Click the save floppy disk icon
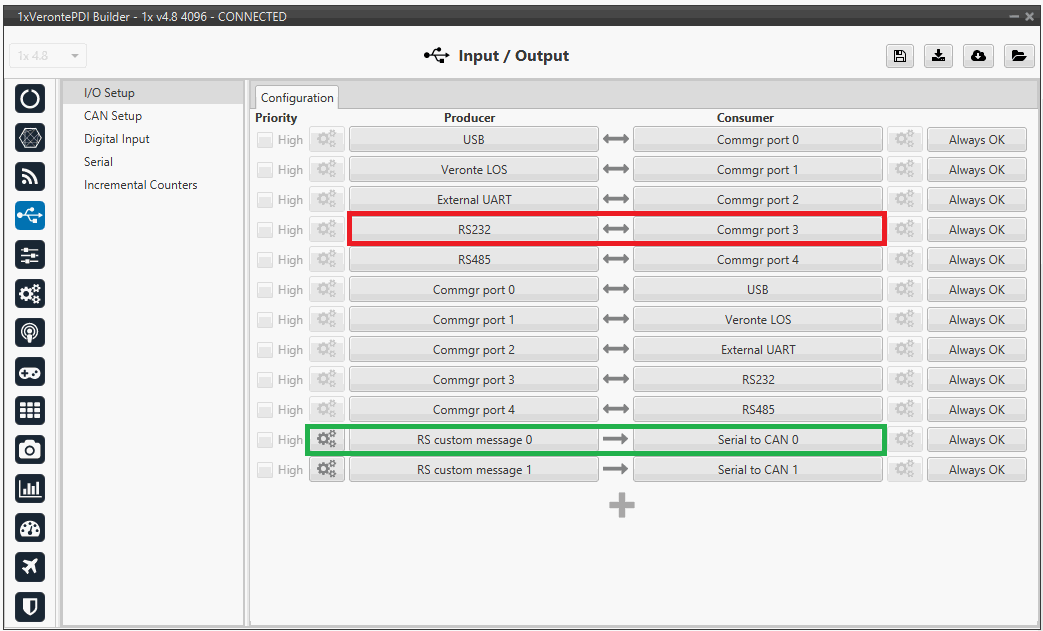Screen dimensions: 1043x631 (899, 56)
